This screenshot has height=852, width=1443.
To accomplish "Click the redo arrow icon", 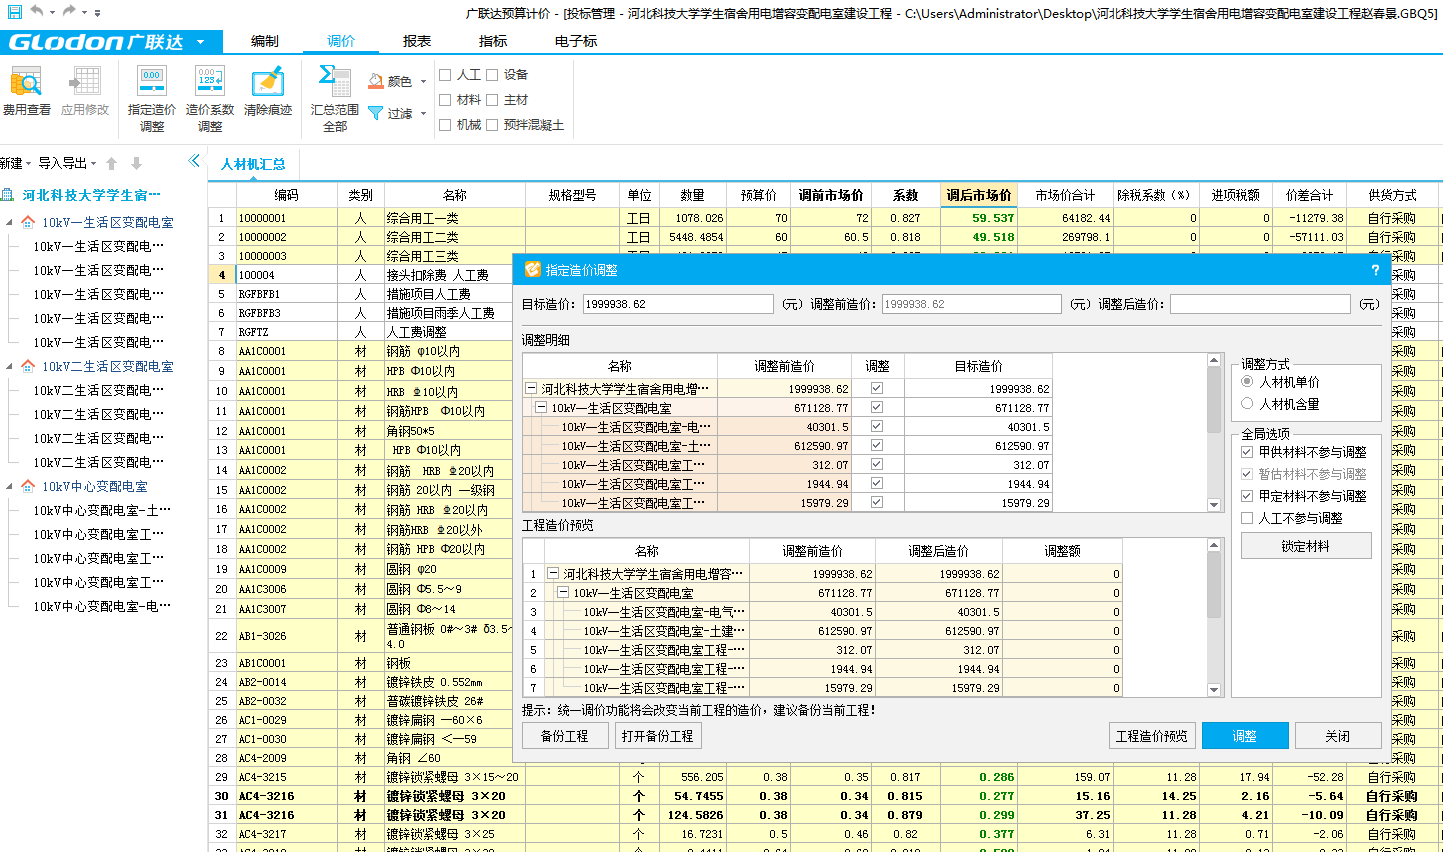I will point(69,11).
